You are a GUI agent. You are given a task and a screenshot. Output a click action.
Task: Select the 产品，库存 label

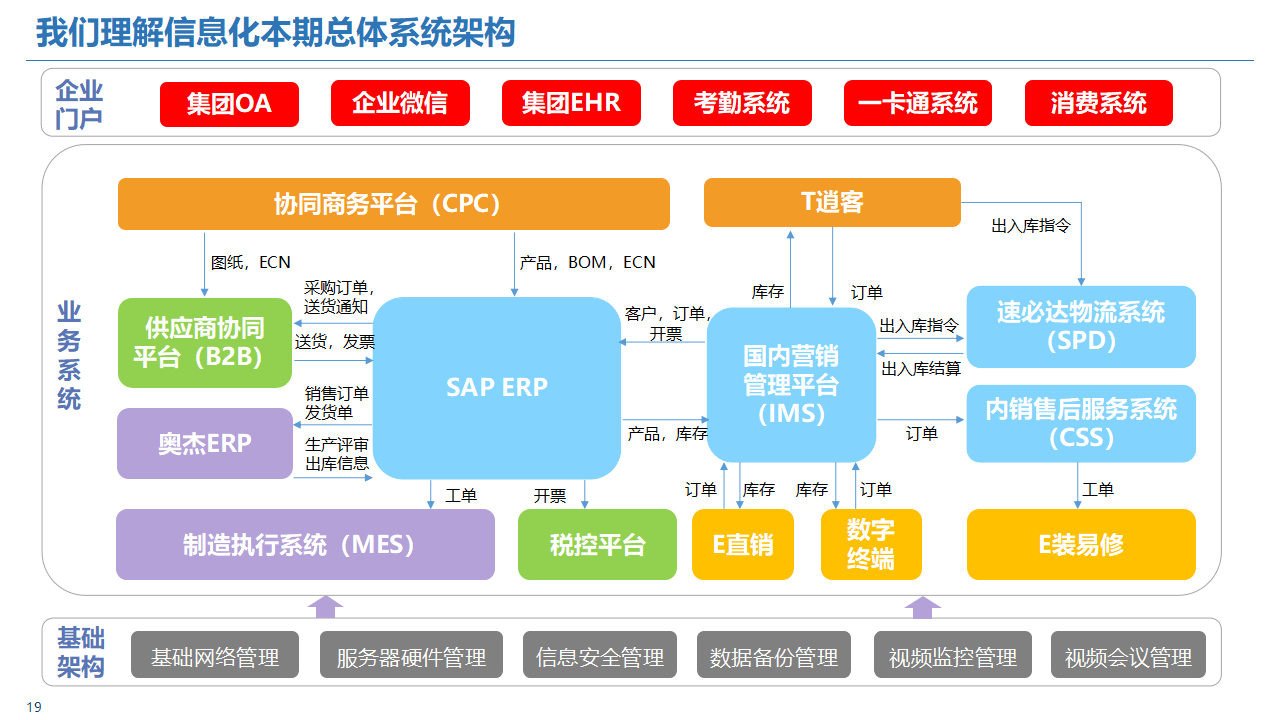[667, 434]
